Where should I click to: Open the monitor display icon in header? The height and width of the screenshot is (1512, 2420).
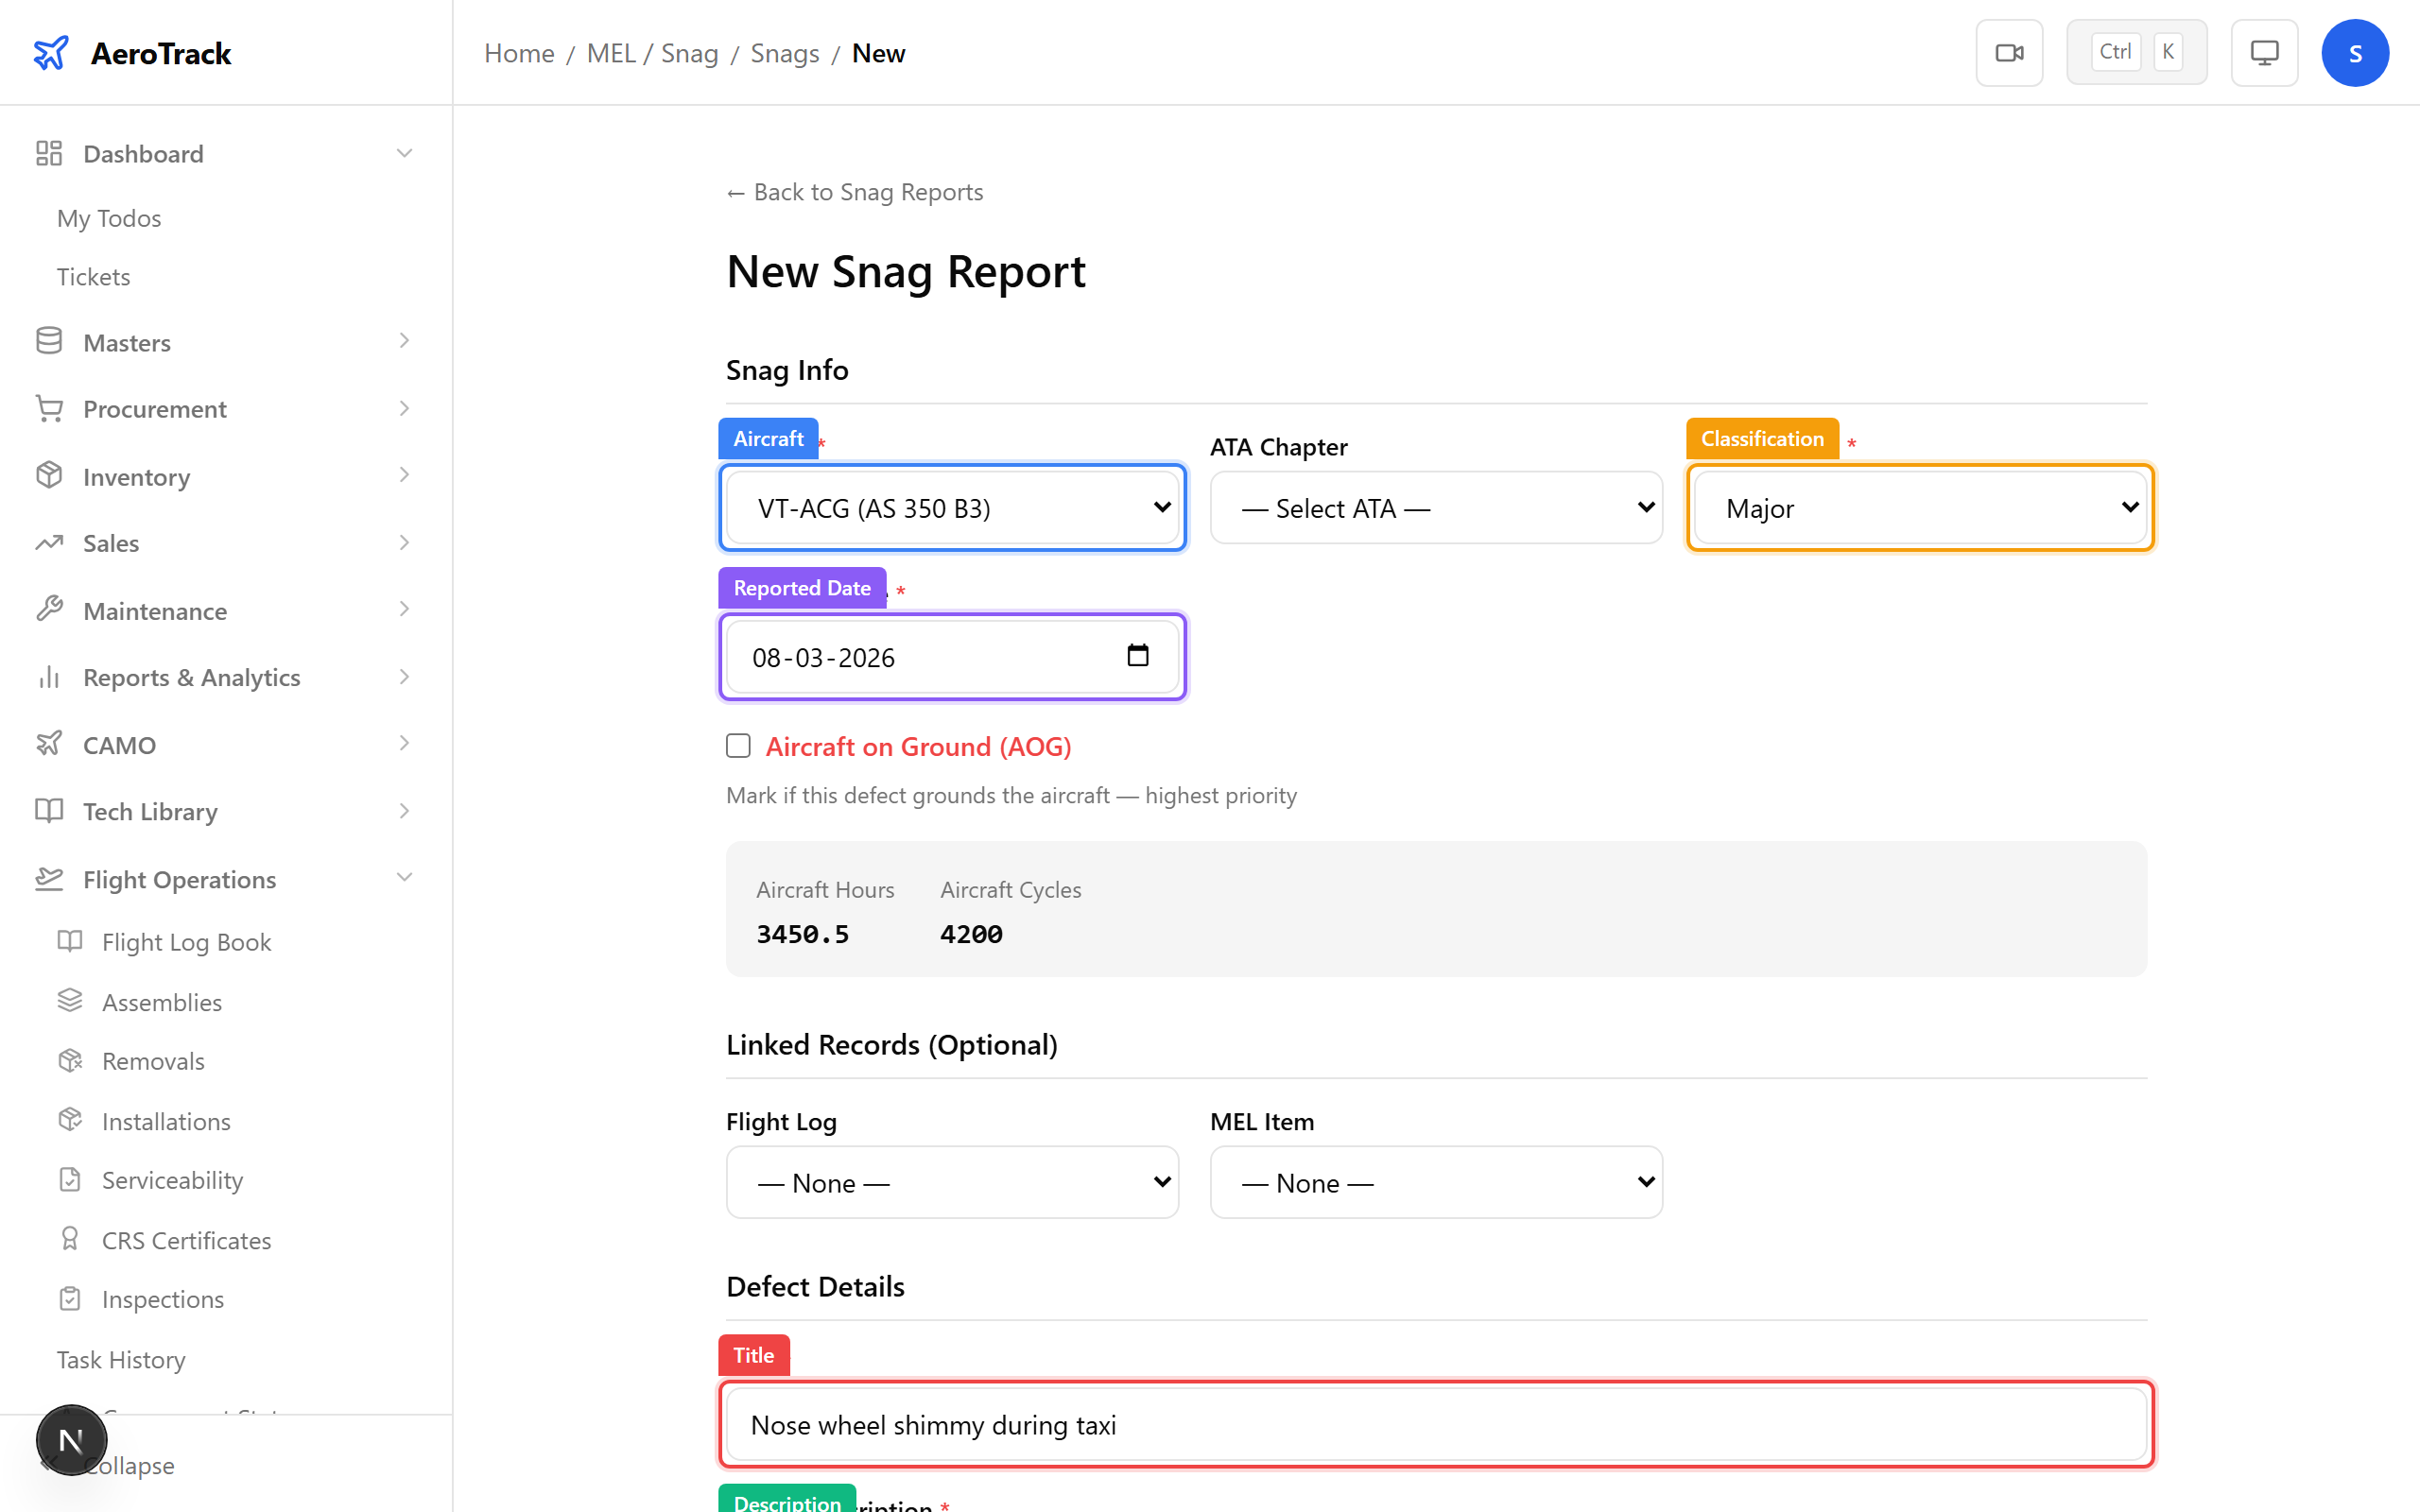click(2263, 52)
